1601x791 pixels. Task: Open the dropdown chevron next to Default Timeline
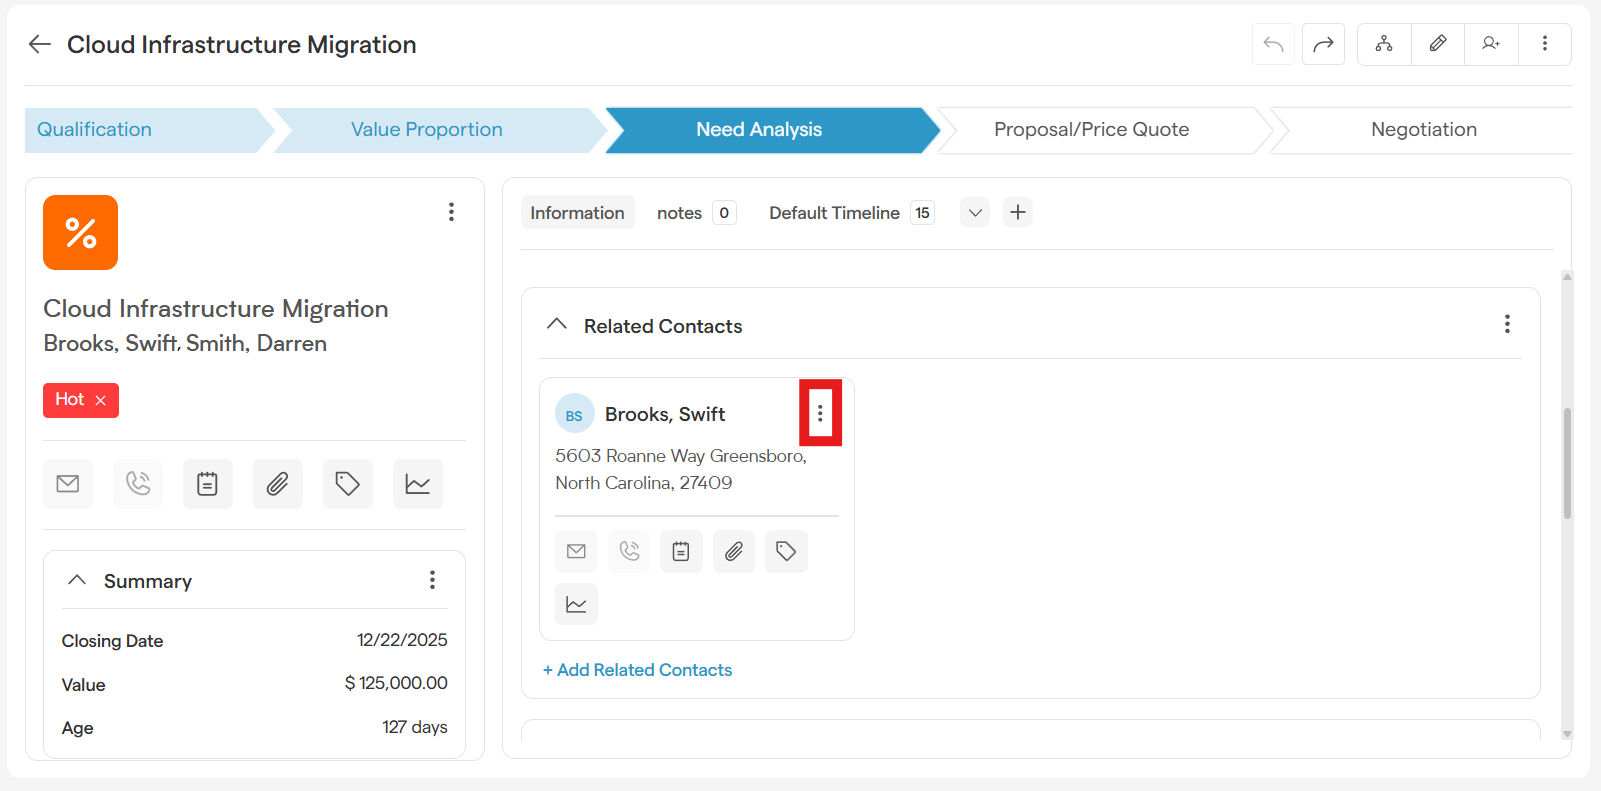tap(975, 212)
